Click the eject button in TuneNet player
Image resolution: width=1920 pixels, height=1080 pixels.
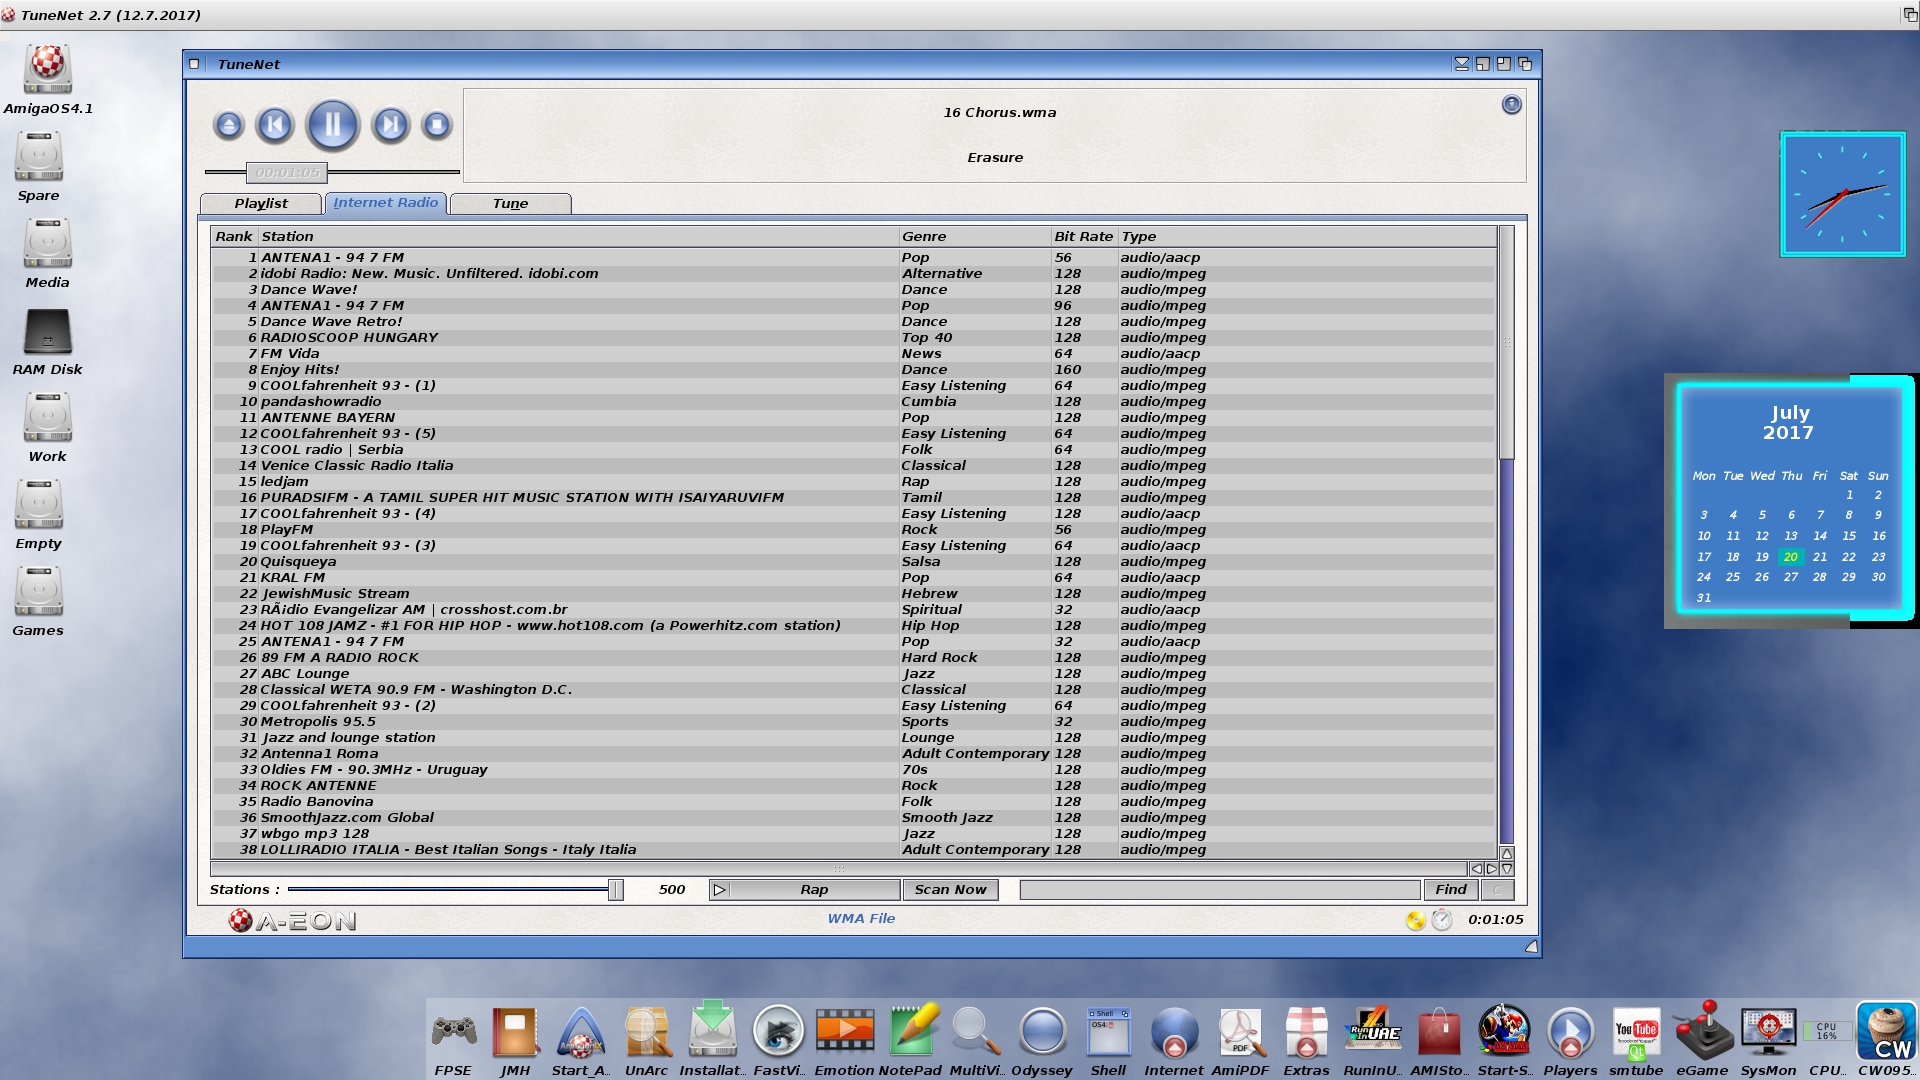coord(228,125)
